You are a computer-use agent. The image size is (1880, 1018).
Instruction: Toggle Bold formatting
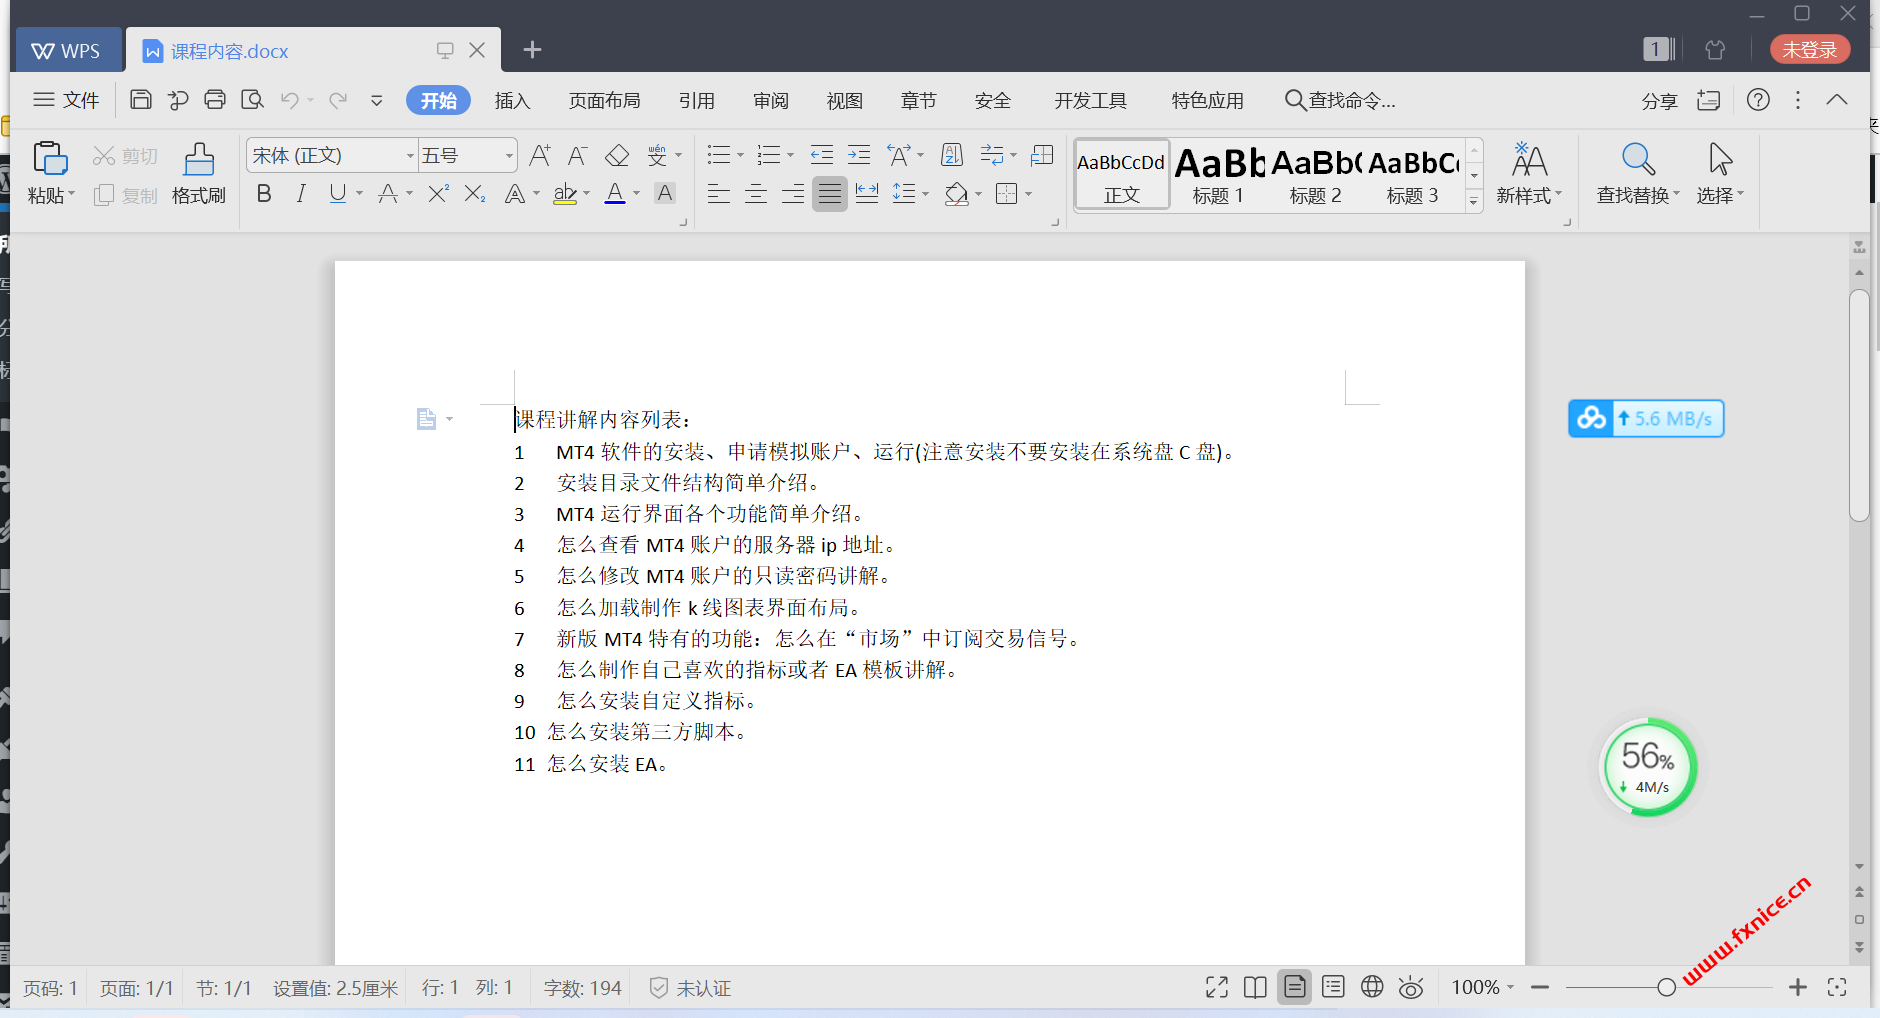click(264, 194)
